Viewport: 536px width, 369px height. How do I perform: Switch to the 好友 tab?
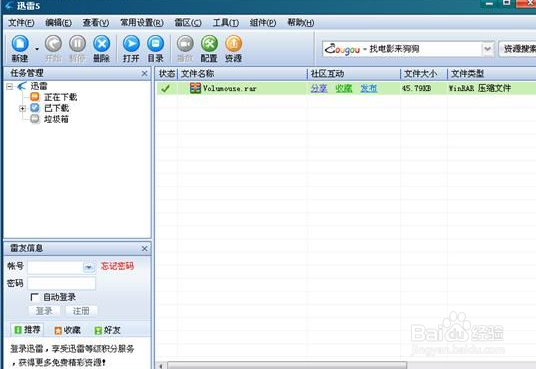[x=107, y=330]
